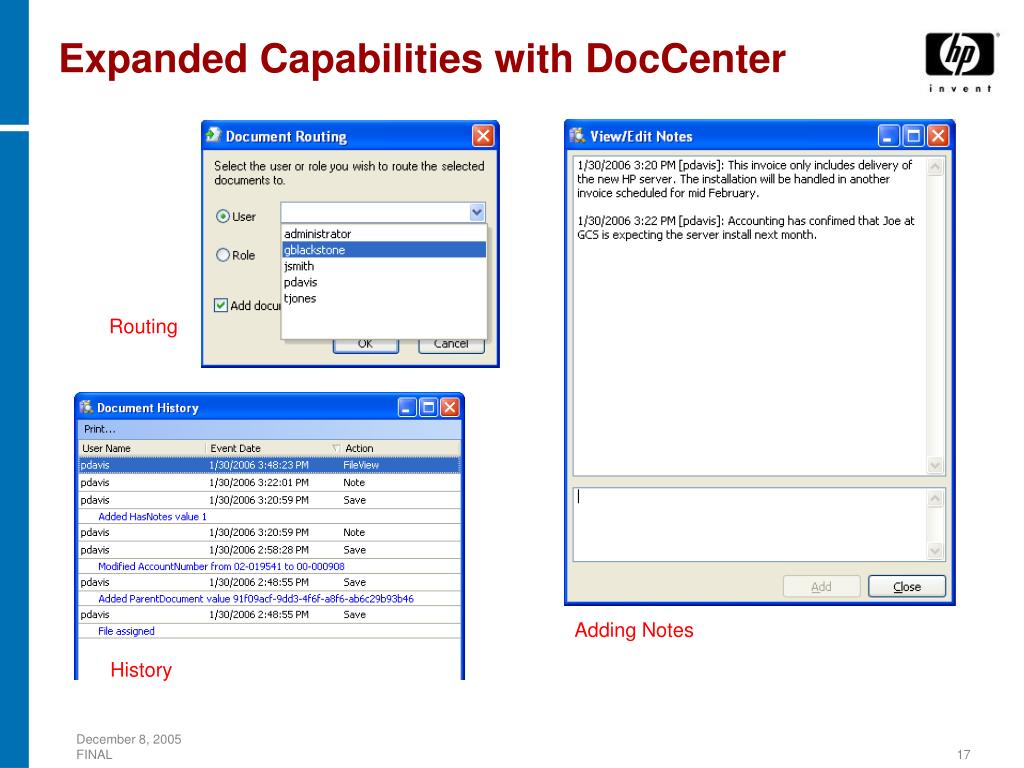This screenshot has width=1024, height=768.
Task: Minimize the Document History window
Action: click(x=407, y=408)
